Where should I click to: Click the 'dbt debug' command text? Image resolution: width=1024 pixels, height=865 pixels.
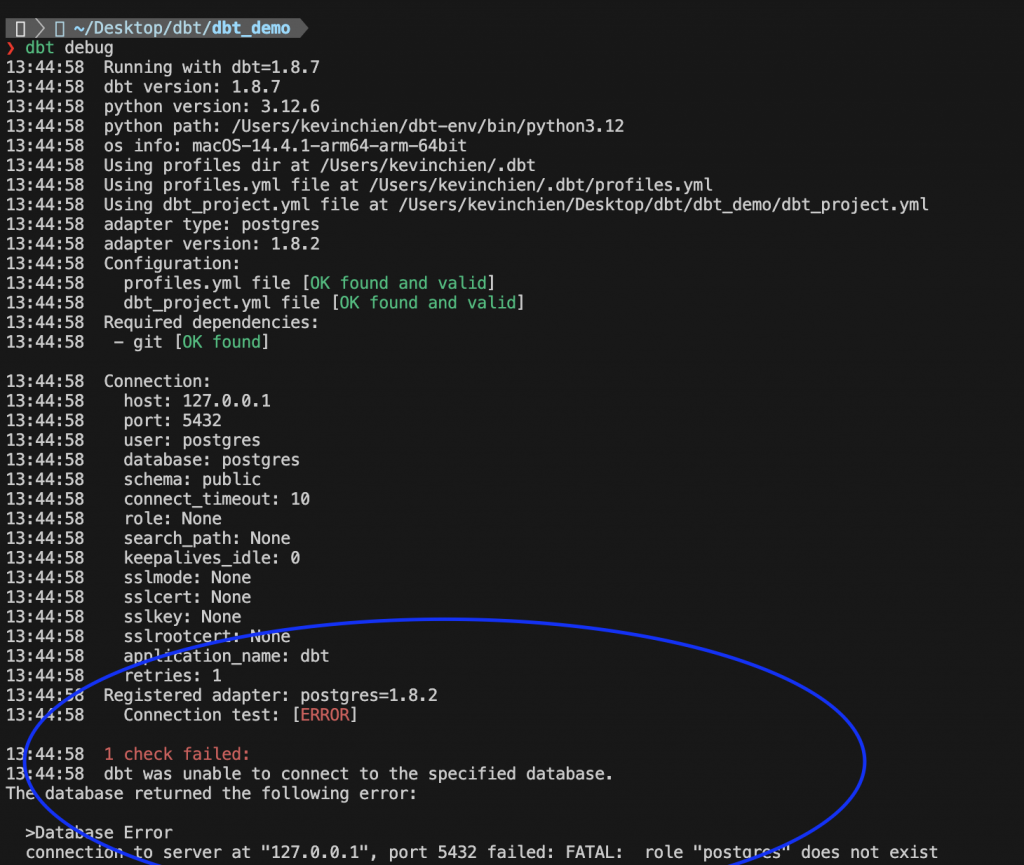click(69, 48)
